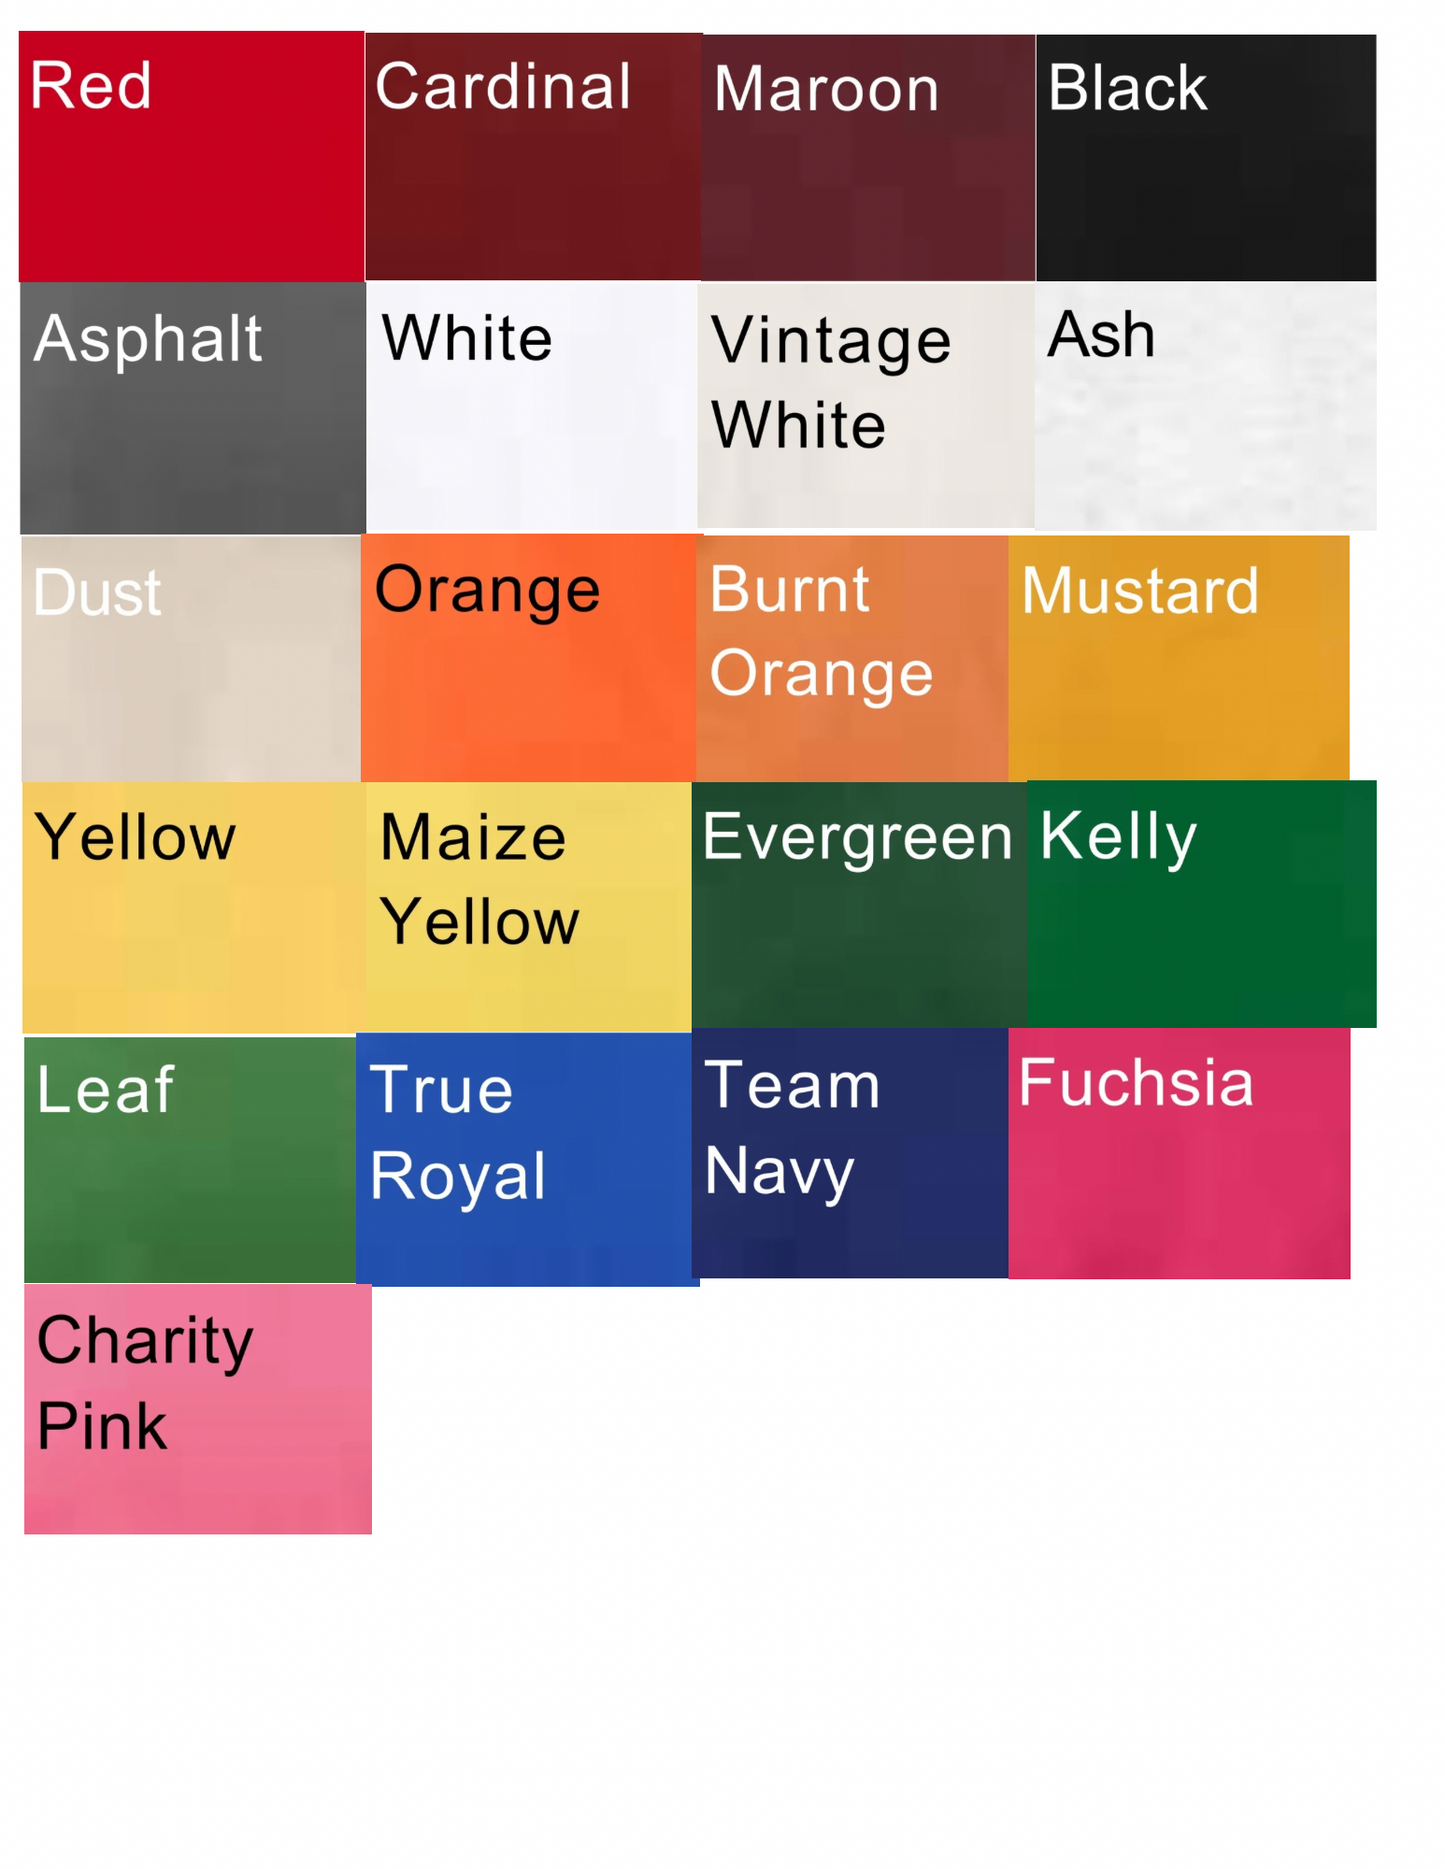Select the Leaf green swatch
1445x1869 pixels.
pos(190,1160)
